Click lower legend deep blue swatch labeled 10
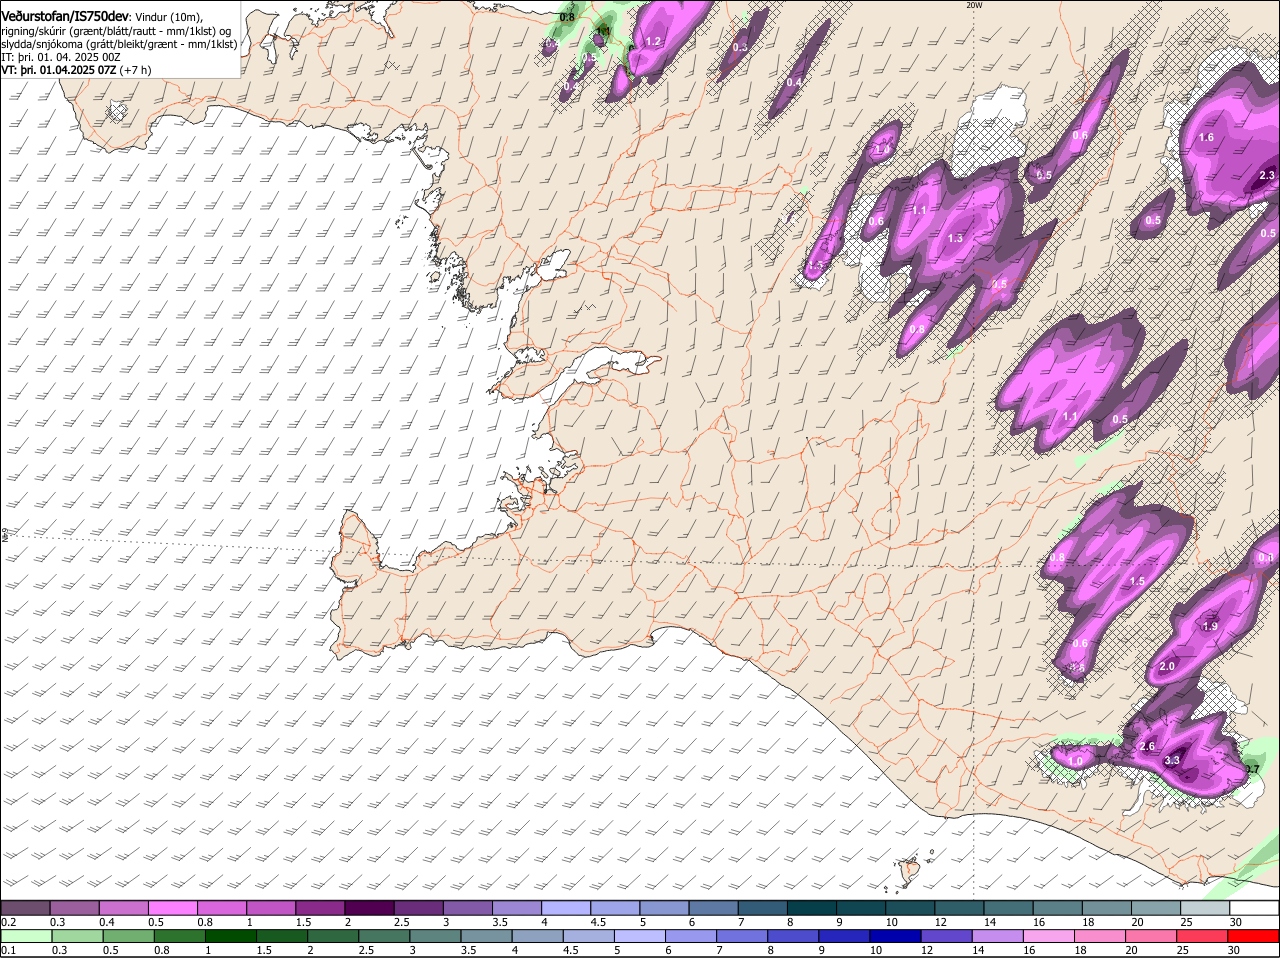This screenshot has width=1280, height=958. coord(895,936)
